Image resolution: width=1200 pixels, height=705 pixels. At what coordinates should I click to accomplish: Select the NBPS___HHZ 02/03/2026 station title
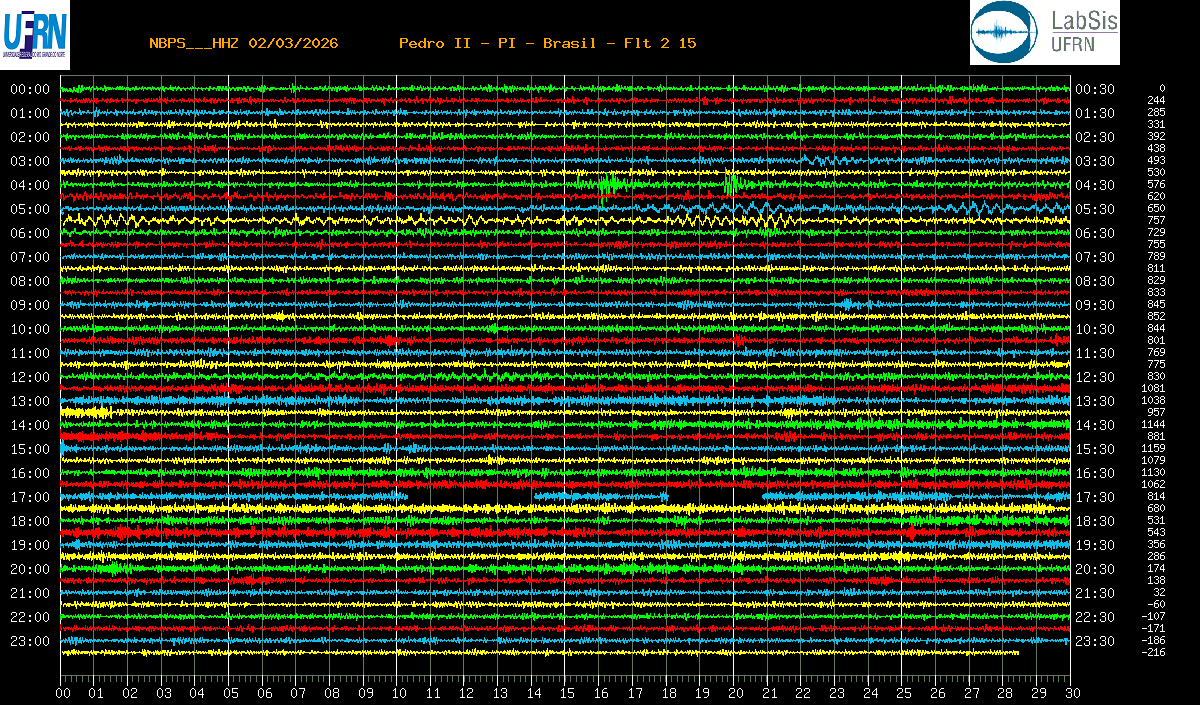(x=243, y=43)
